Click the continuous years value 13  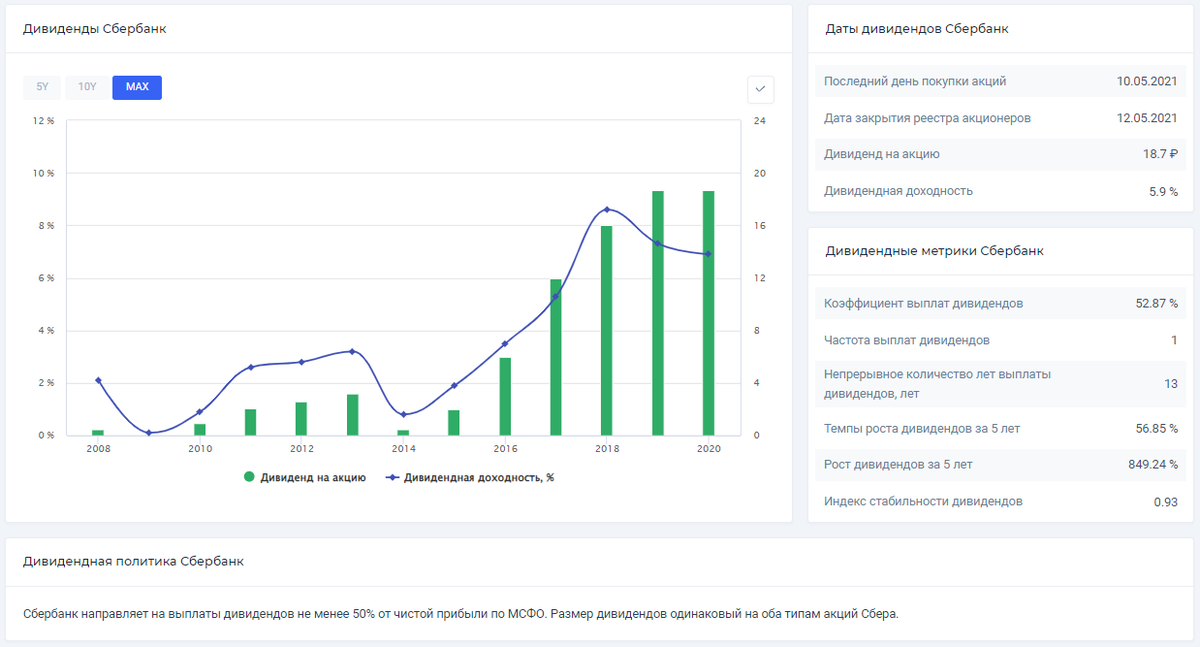click(1171, 384)
